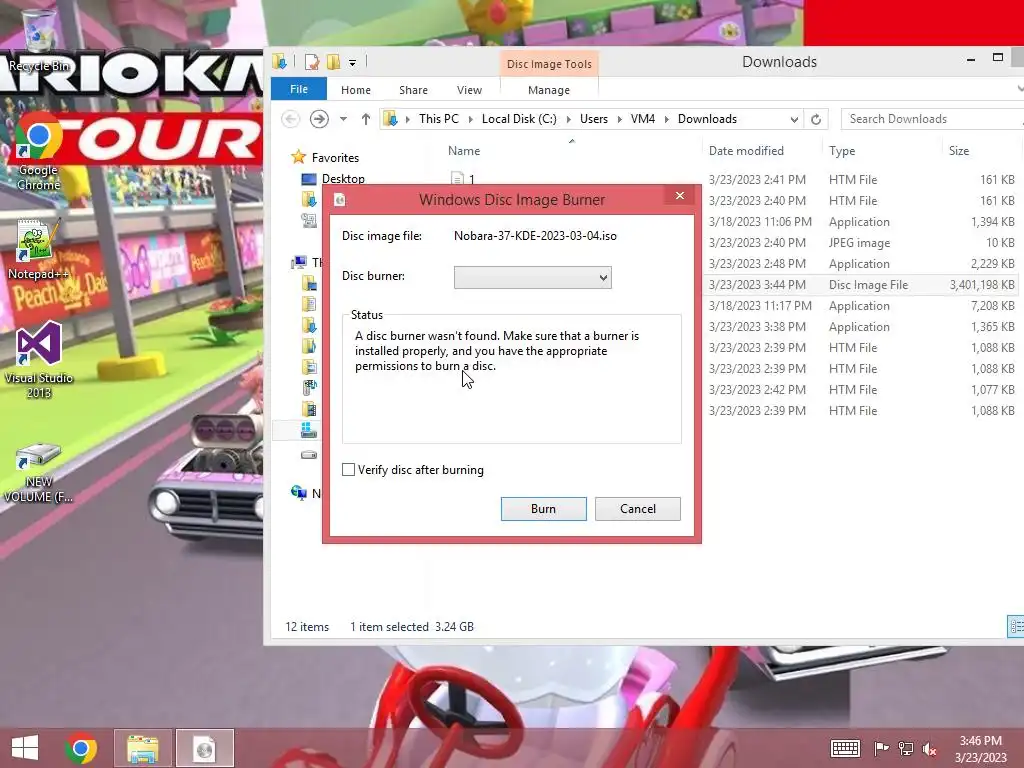
Task: Refresh the Downloads folder view
Action: [x=816, y=119]
